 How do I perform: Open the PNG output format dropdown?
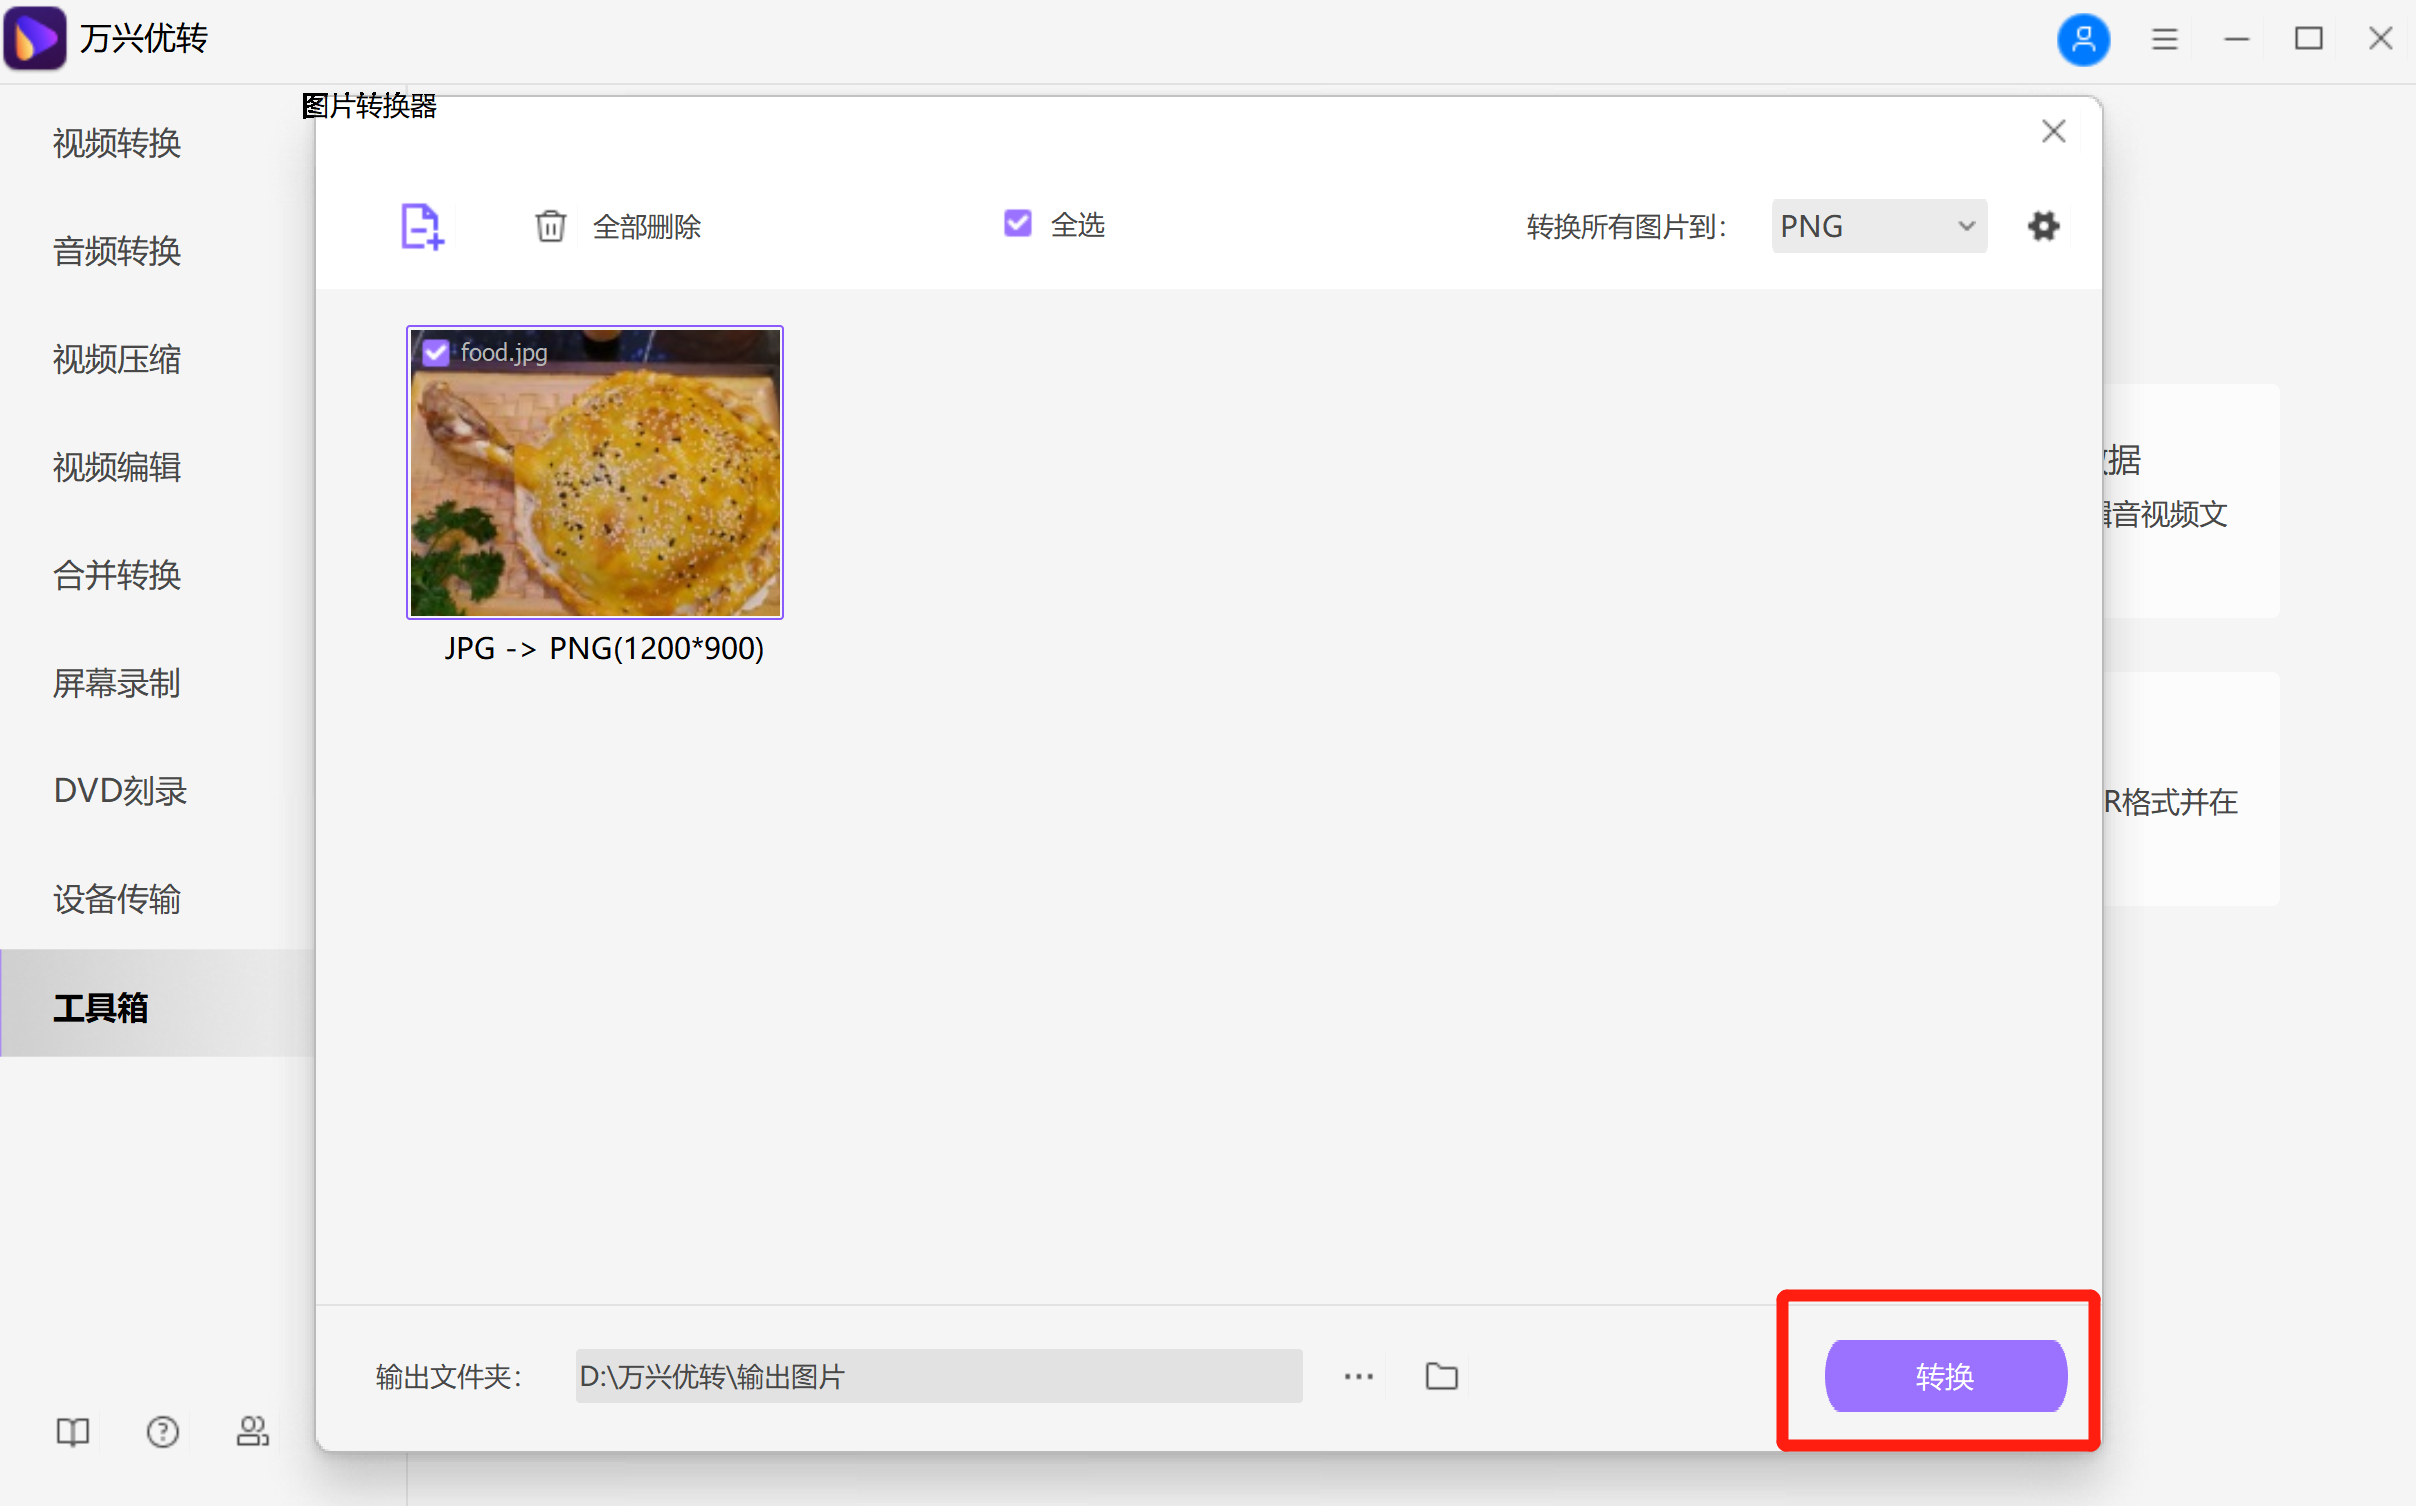click(x=1878, y=226)
